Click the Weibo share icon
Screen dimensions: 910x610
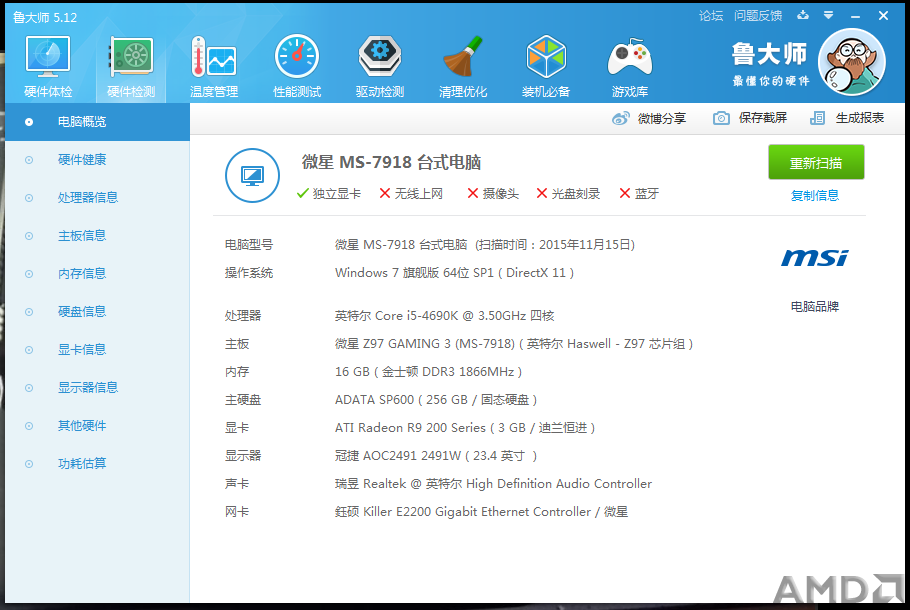[x=620, y=118]
